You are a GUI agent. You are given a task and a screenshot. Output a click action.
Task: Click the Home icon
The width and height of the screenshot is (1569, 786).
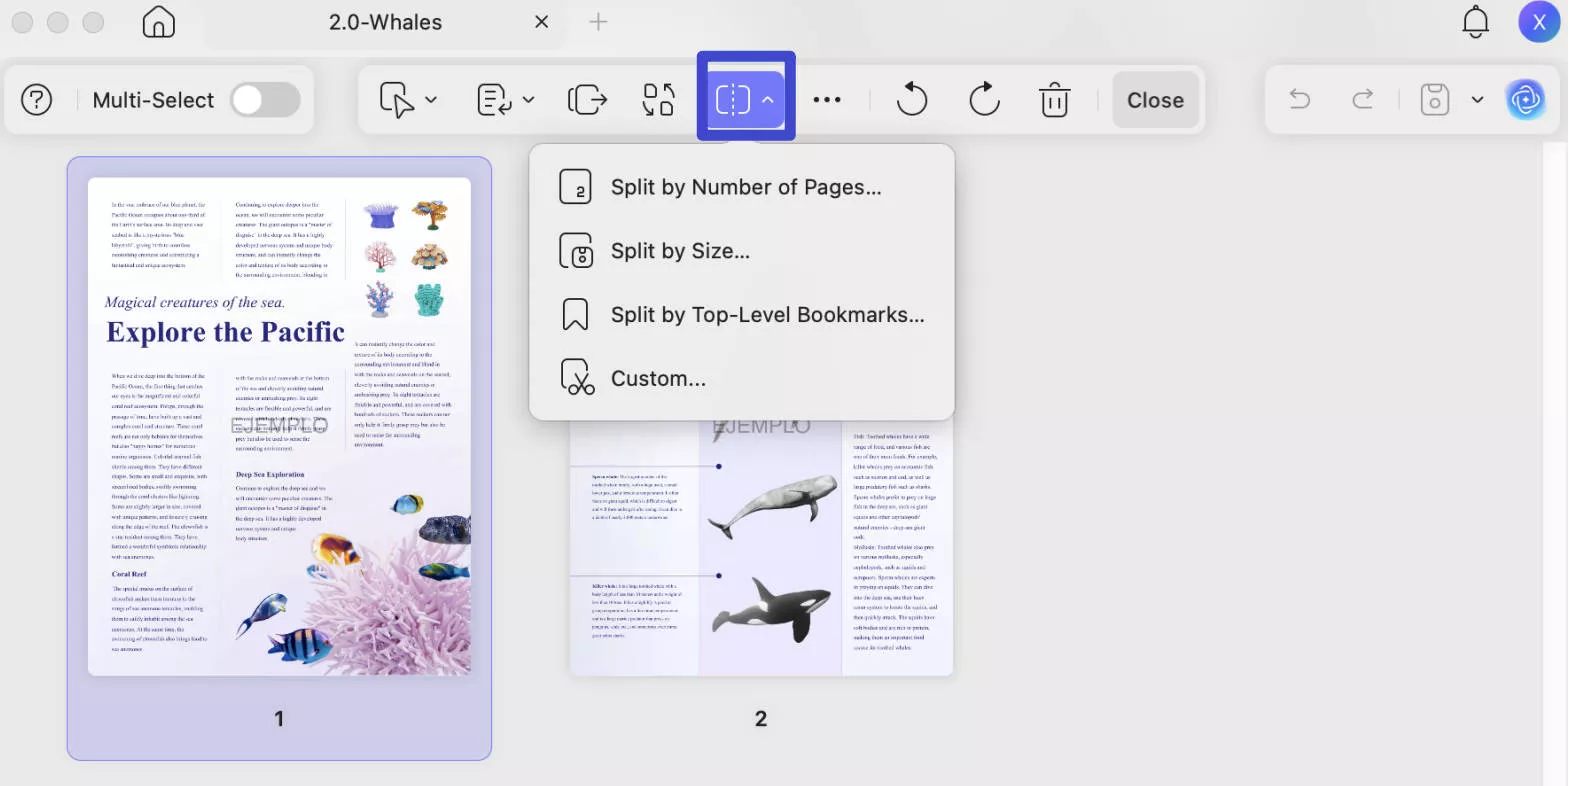tap(158, 22)
